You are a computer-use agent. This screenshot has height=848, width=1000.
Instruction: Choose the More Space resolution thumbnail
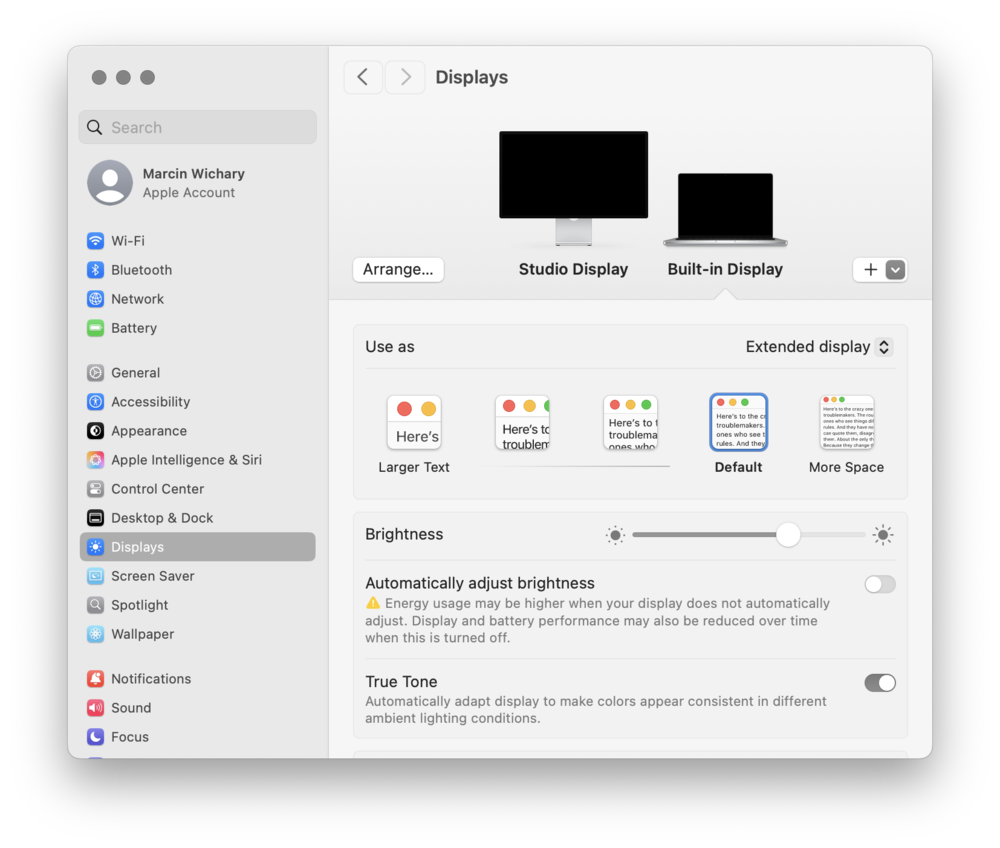tap(847, 422)
